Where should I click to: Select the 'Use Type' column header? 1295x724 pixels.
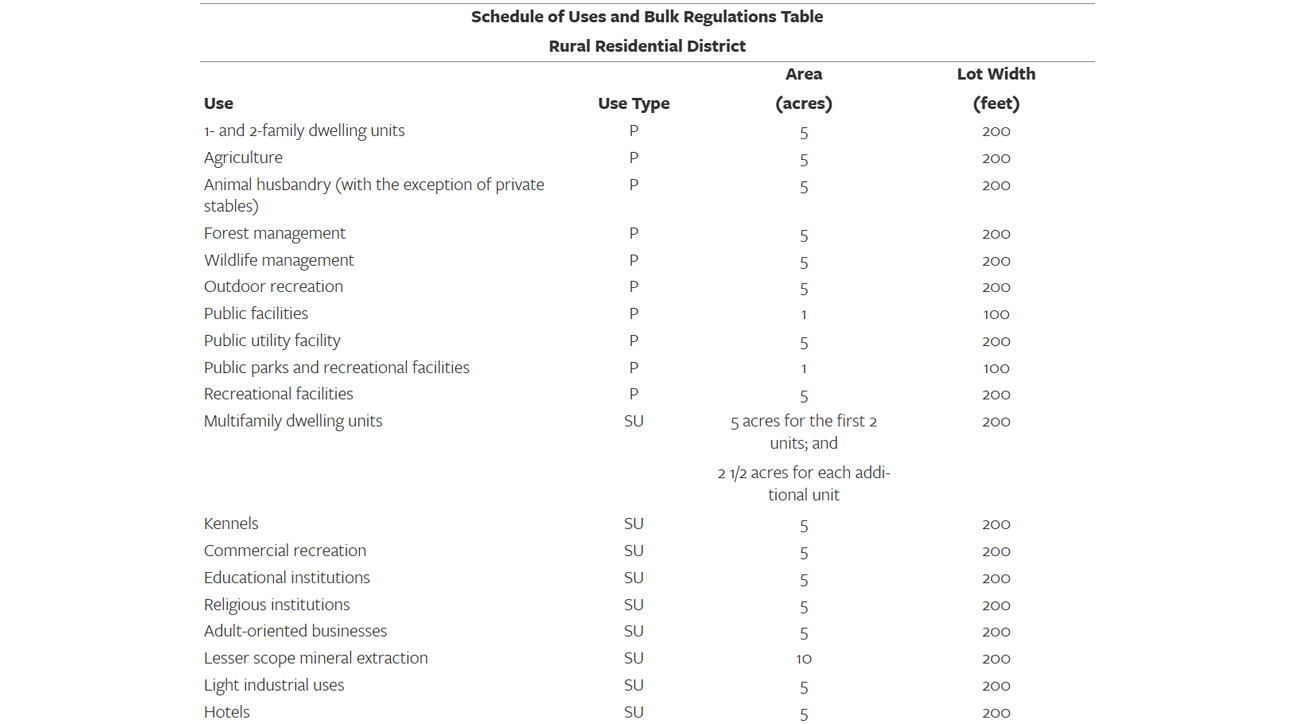633,103
